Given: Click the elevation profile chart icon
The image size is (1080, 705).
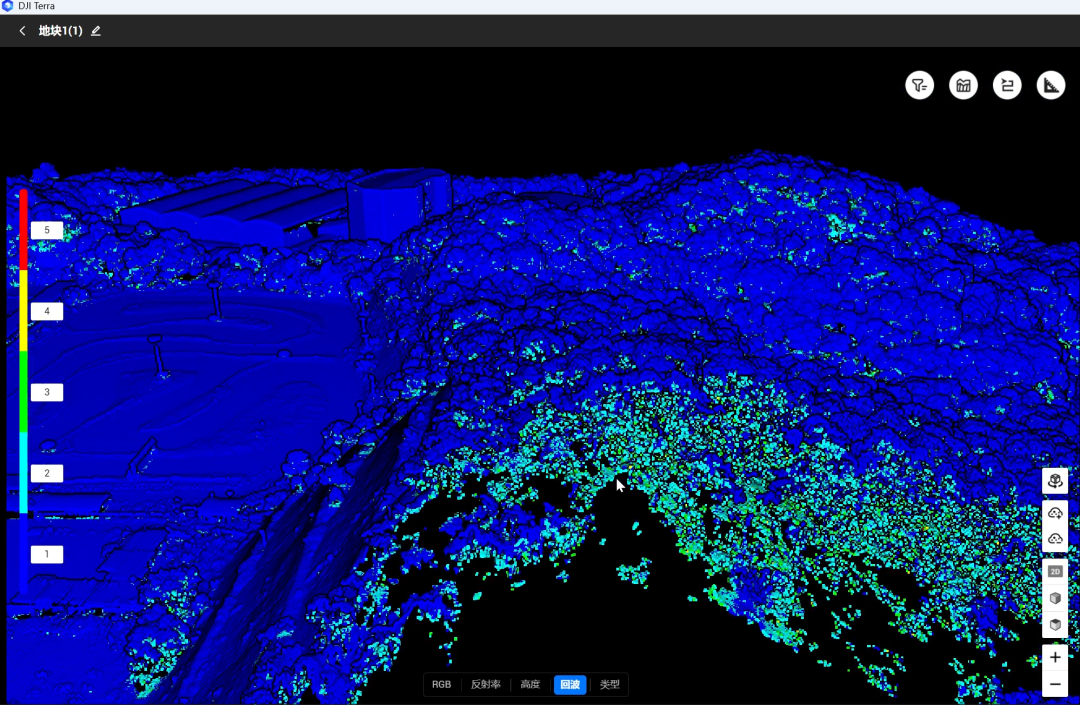Looking at the screenshot, I should pyautogui.click(x=963, y=86).
